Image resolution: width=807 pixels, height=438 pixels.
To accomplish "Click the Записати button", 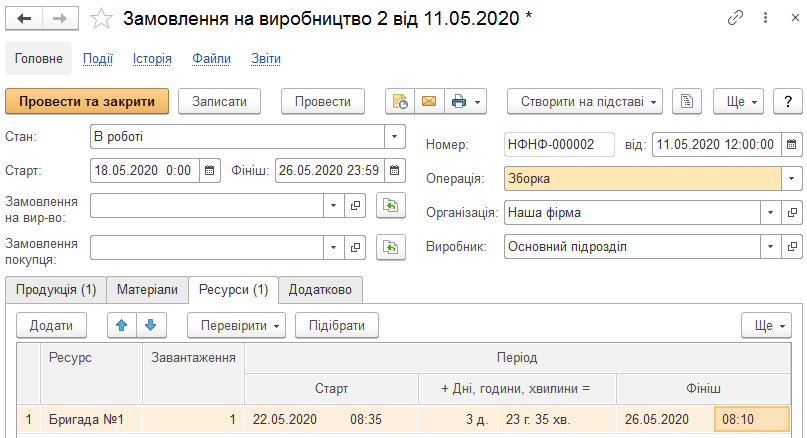I will click(x=219, y=101).
